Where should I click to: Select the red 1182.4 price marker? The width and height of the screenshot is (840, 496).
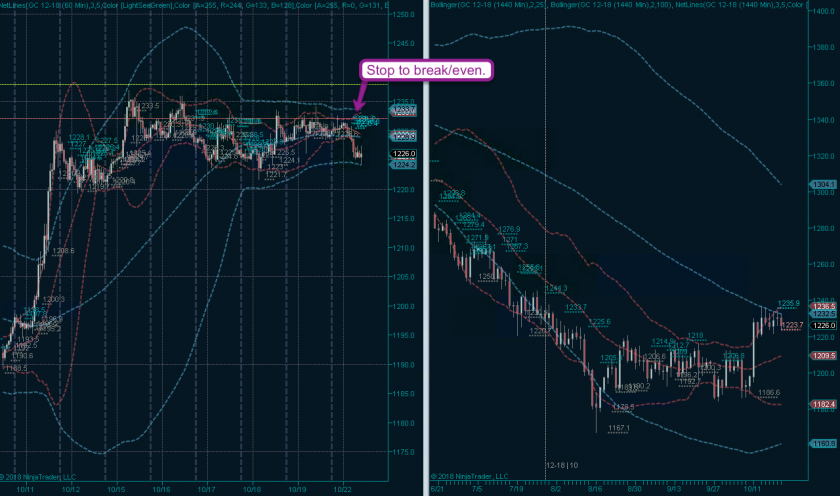coord(824,402)
